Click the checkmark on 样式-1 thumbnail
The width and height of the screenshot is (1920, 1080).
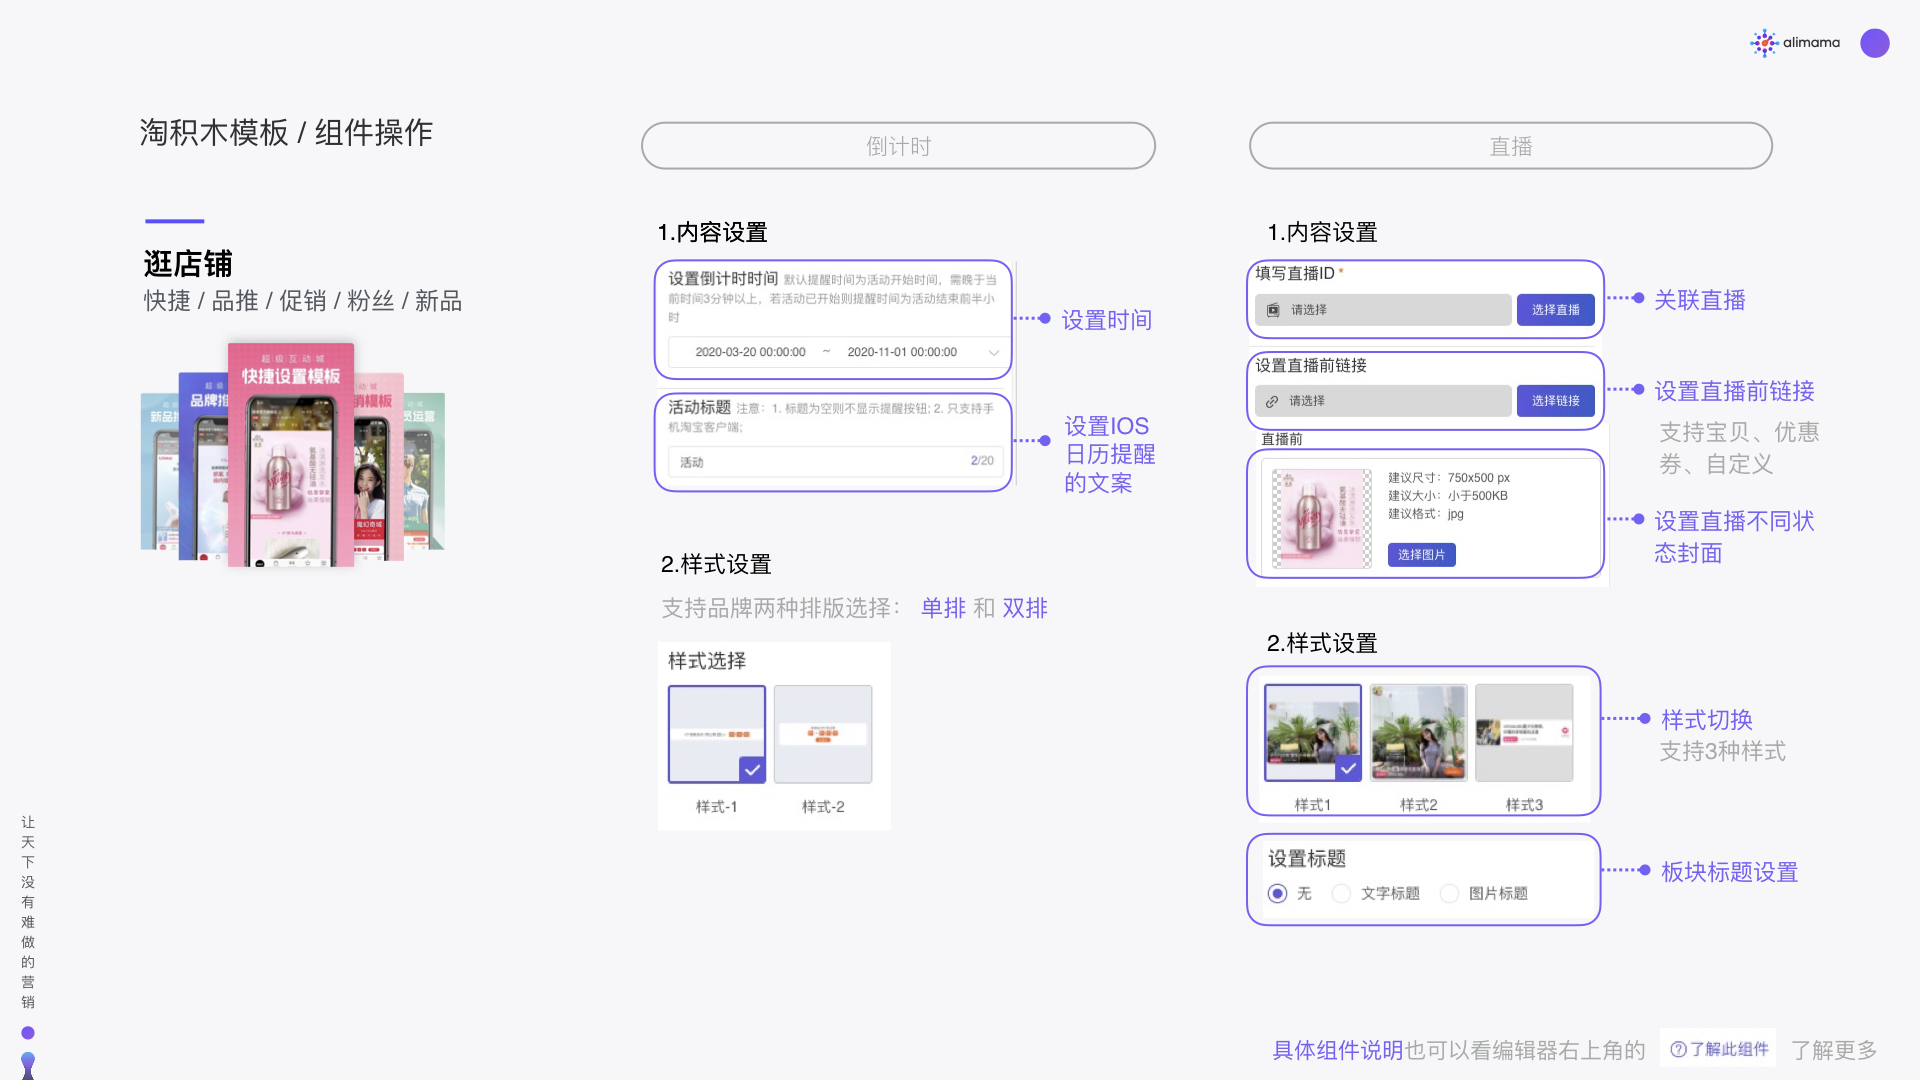(752, 769)
